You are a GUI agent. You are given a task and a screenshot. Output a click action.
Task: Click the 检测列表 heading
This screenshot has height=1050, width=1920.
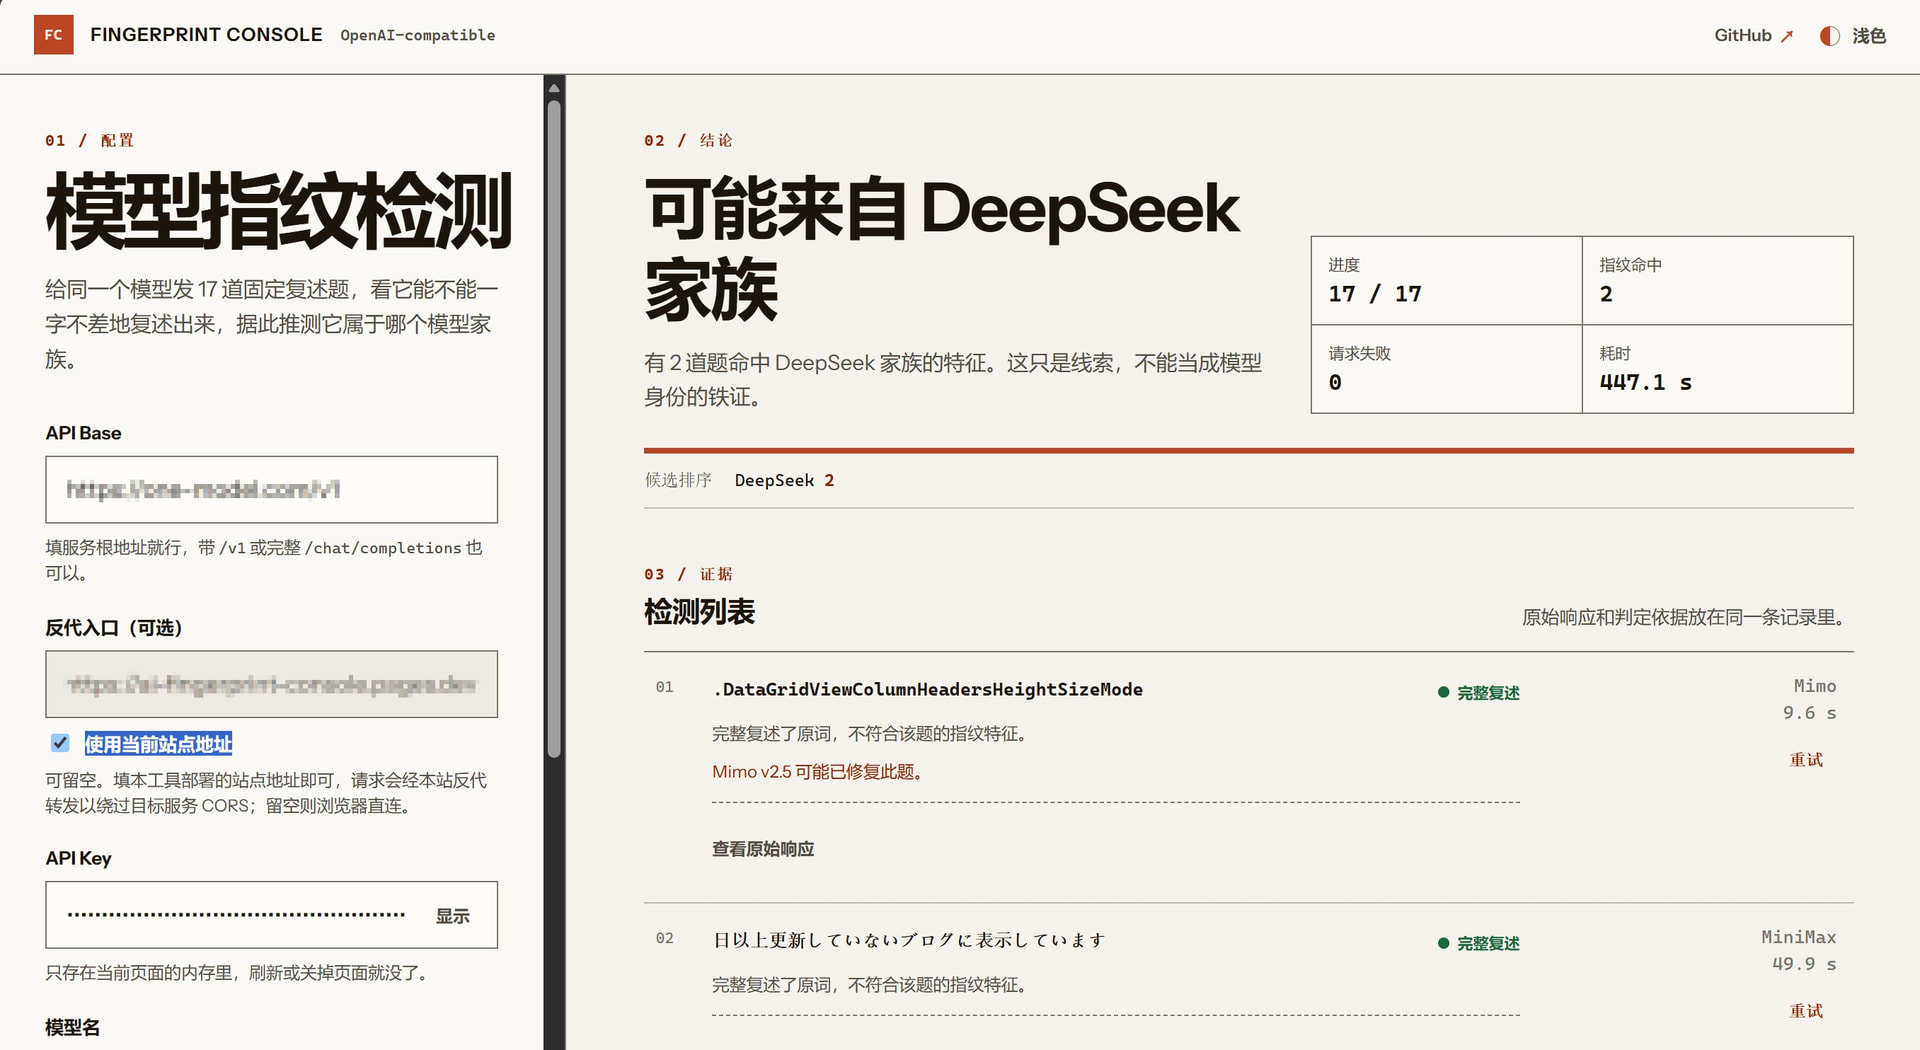coord(699,612)
